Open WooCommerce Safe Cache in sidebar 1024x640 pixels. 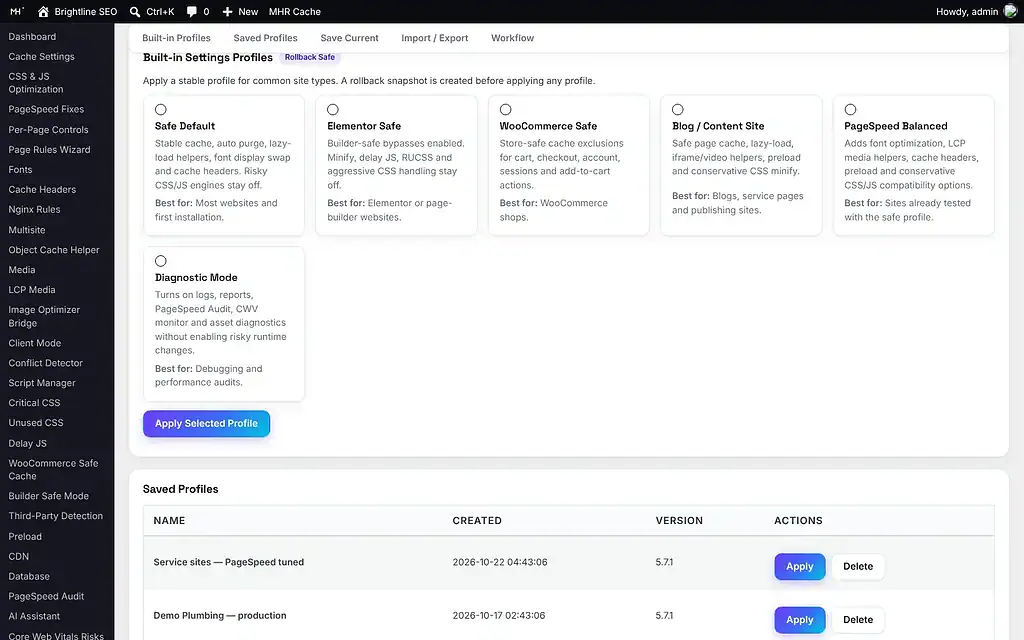coord(53,470)
